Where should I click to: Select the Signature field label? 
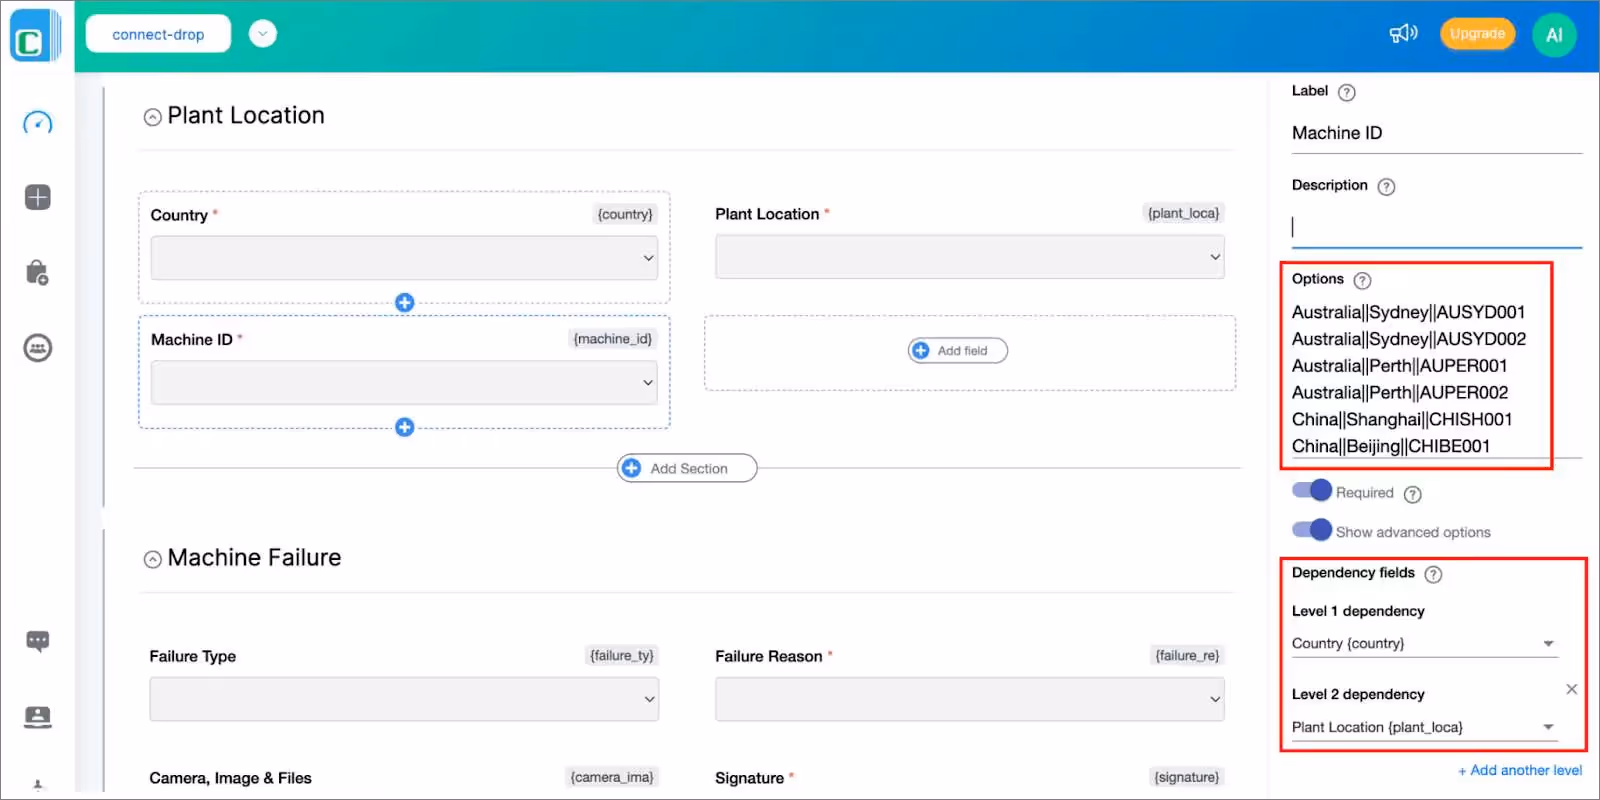pyautogui.click(x=749, y=778)
